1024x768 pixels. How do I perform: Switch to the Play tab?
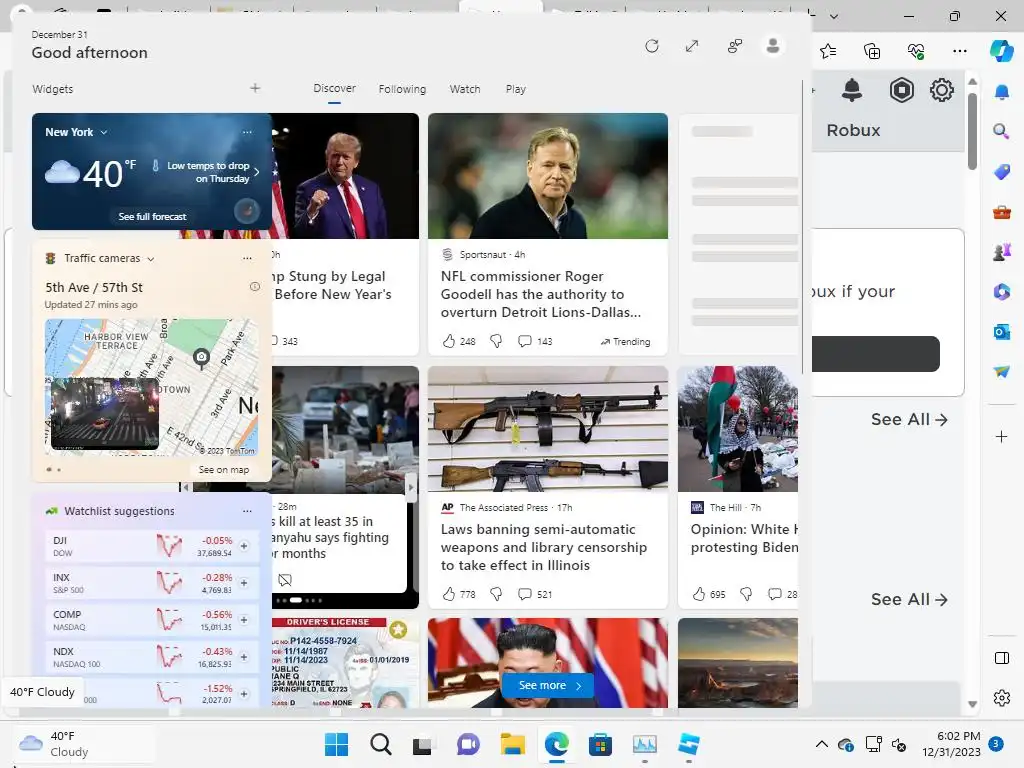tap(515, 89)
